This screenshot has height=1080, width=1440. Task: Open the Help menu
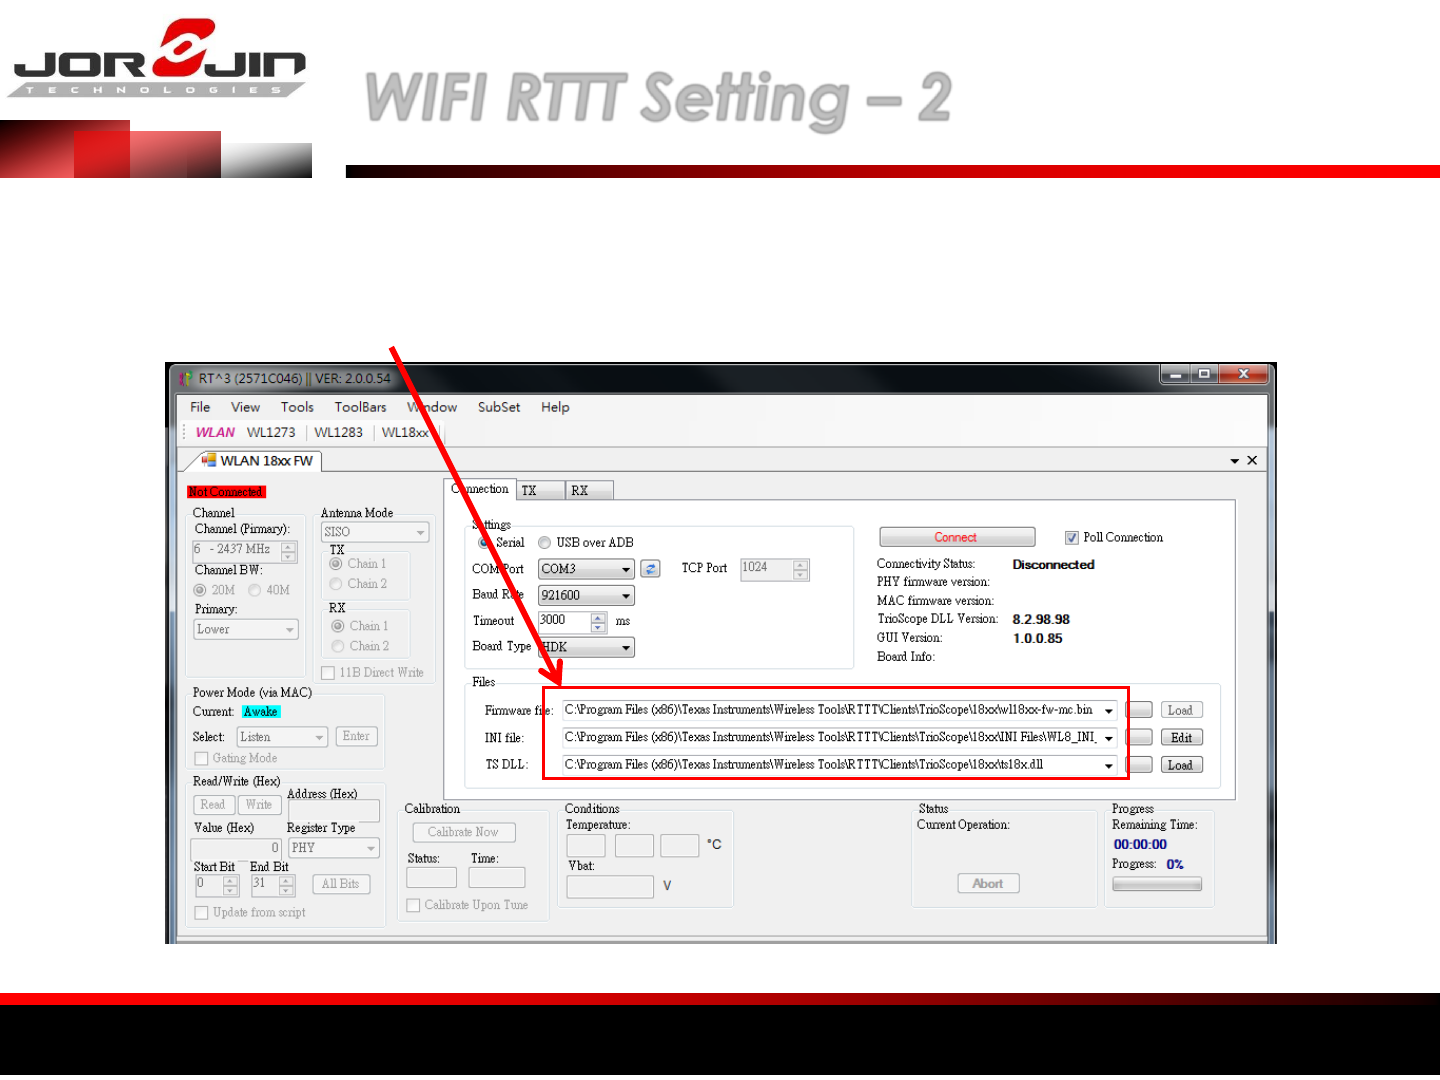pyautogui.click(x=555, y=407)
